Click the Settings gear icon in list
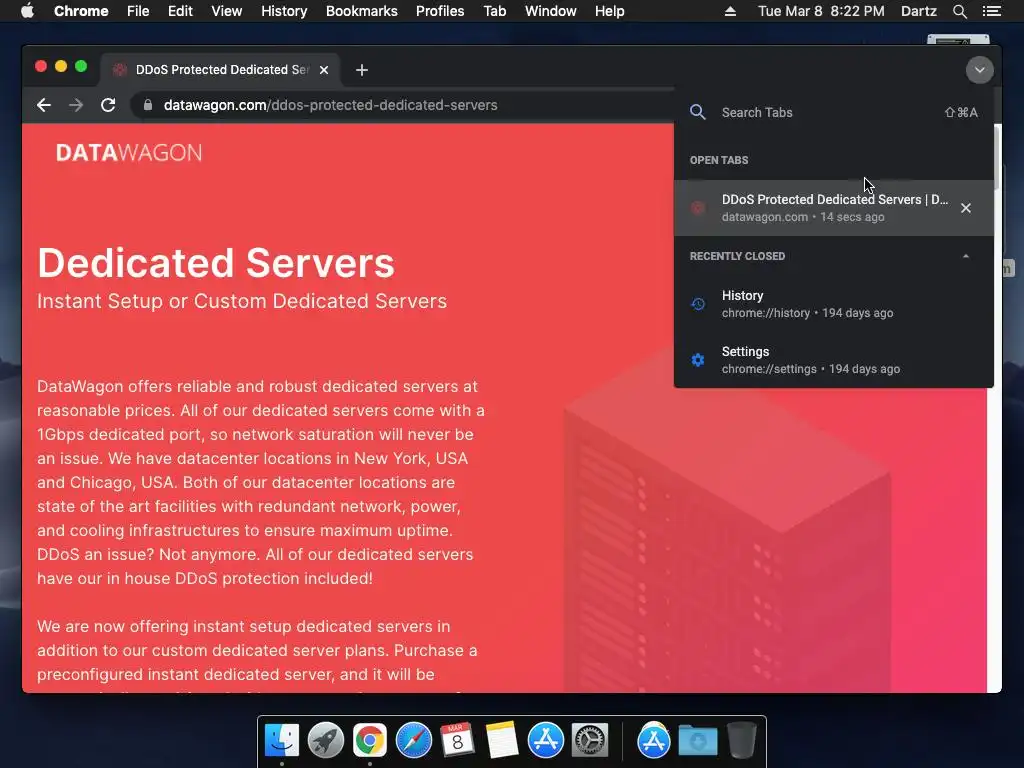1024x768 pixels. click(x=698, y=360)
